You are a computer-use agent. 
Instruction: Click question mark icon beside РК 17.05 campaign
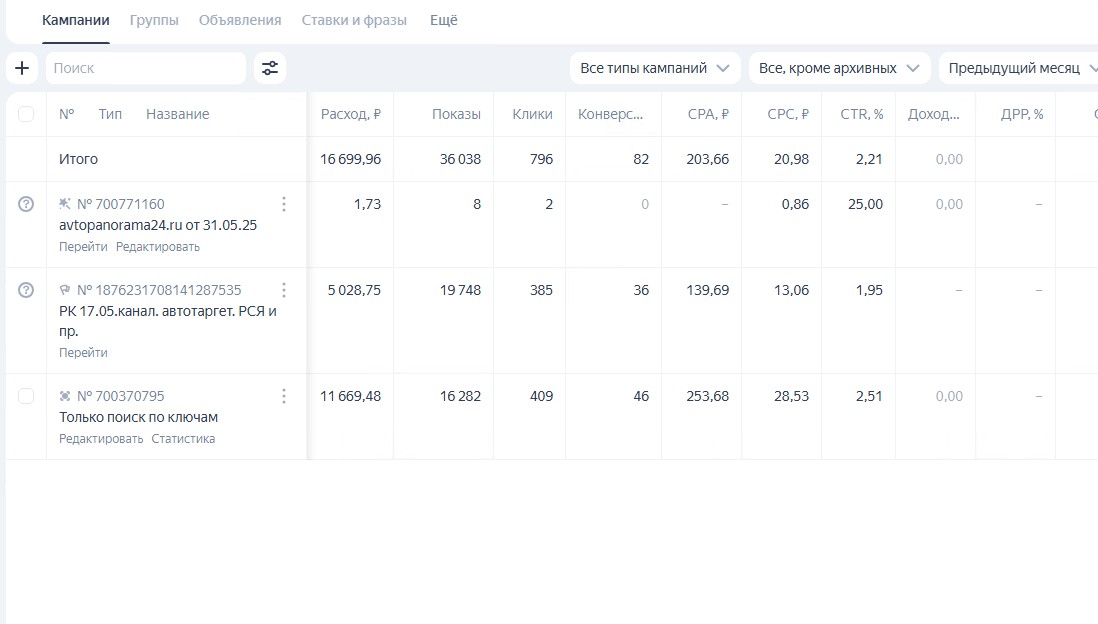click(x=26, y=290)
